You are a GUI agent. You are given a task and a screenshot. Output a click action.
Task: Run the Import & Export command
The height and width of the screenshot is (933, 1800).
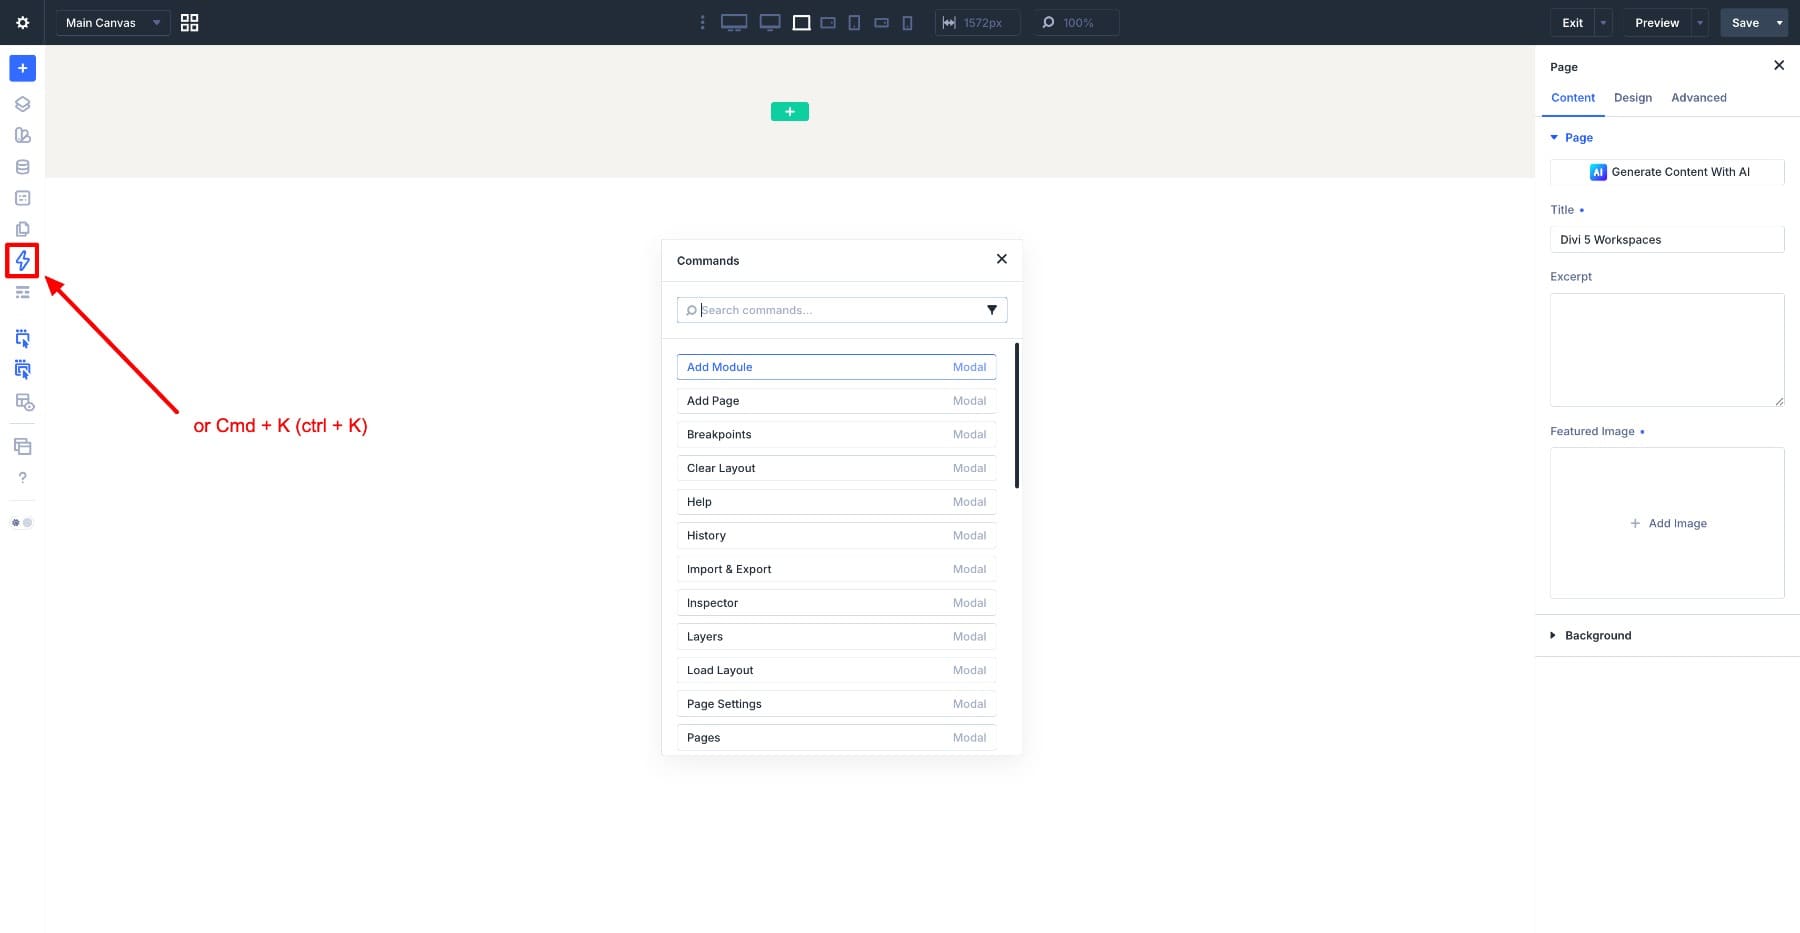tap(836, 569)
